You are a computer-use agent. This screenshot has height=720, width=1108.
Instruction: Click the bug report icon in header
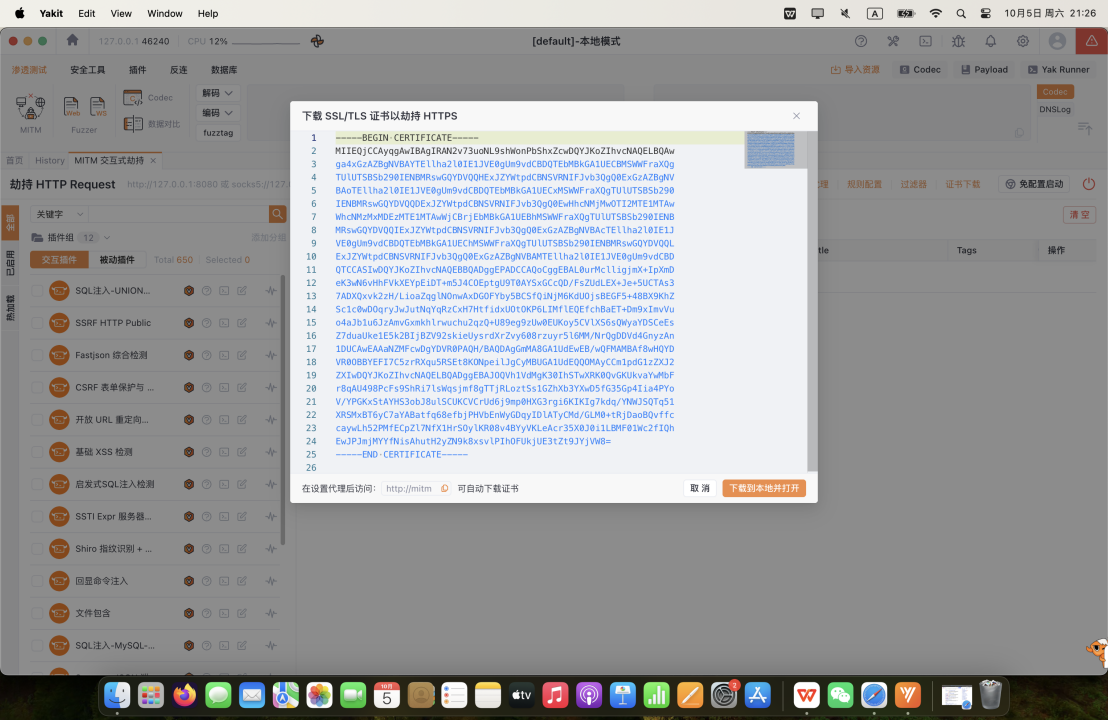click(958, 41)
